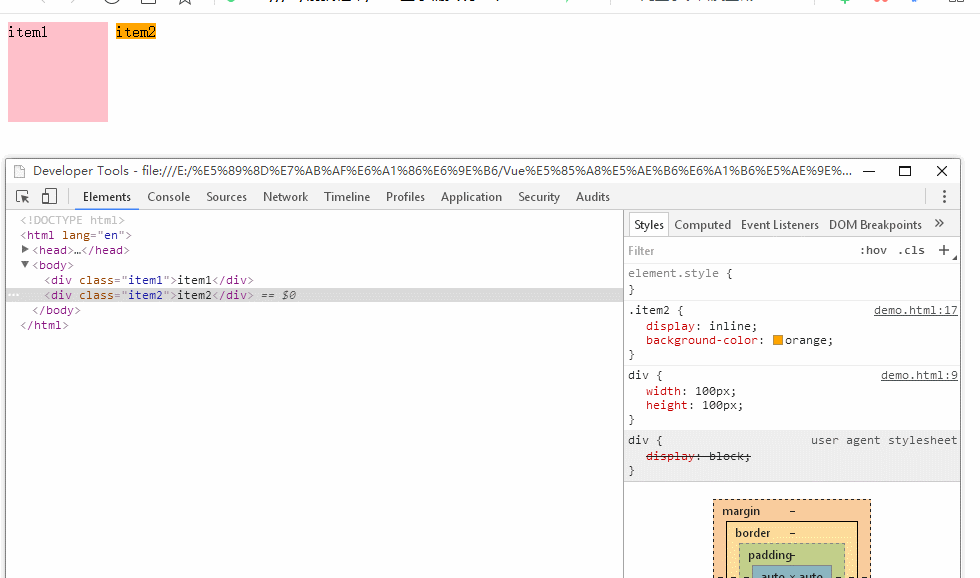Image resolution: width=980 pixels, height=578 pixels.
Task: Click the element.style rule block
Action: (792, 281)
